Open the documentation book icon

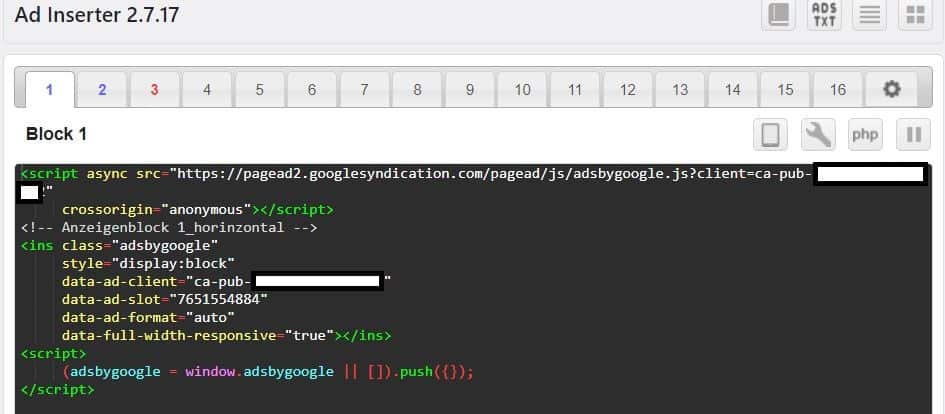click(778, 15)
